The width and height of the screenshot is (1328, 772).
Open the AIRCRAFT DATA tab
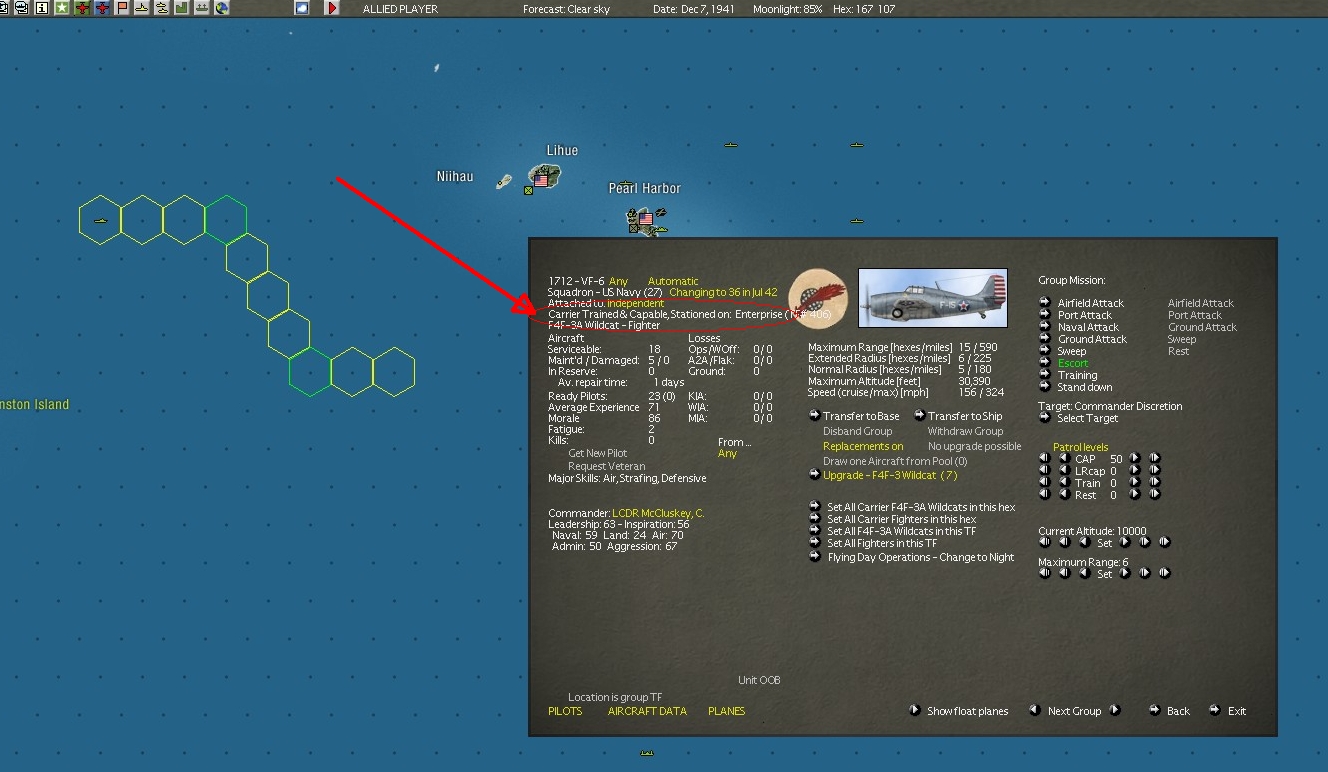[x=647, y=711]
